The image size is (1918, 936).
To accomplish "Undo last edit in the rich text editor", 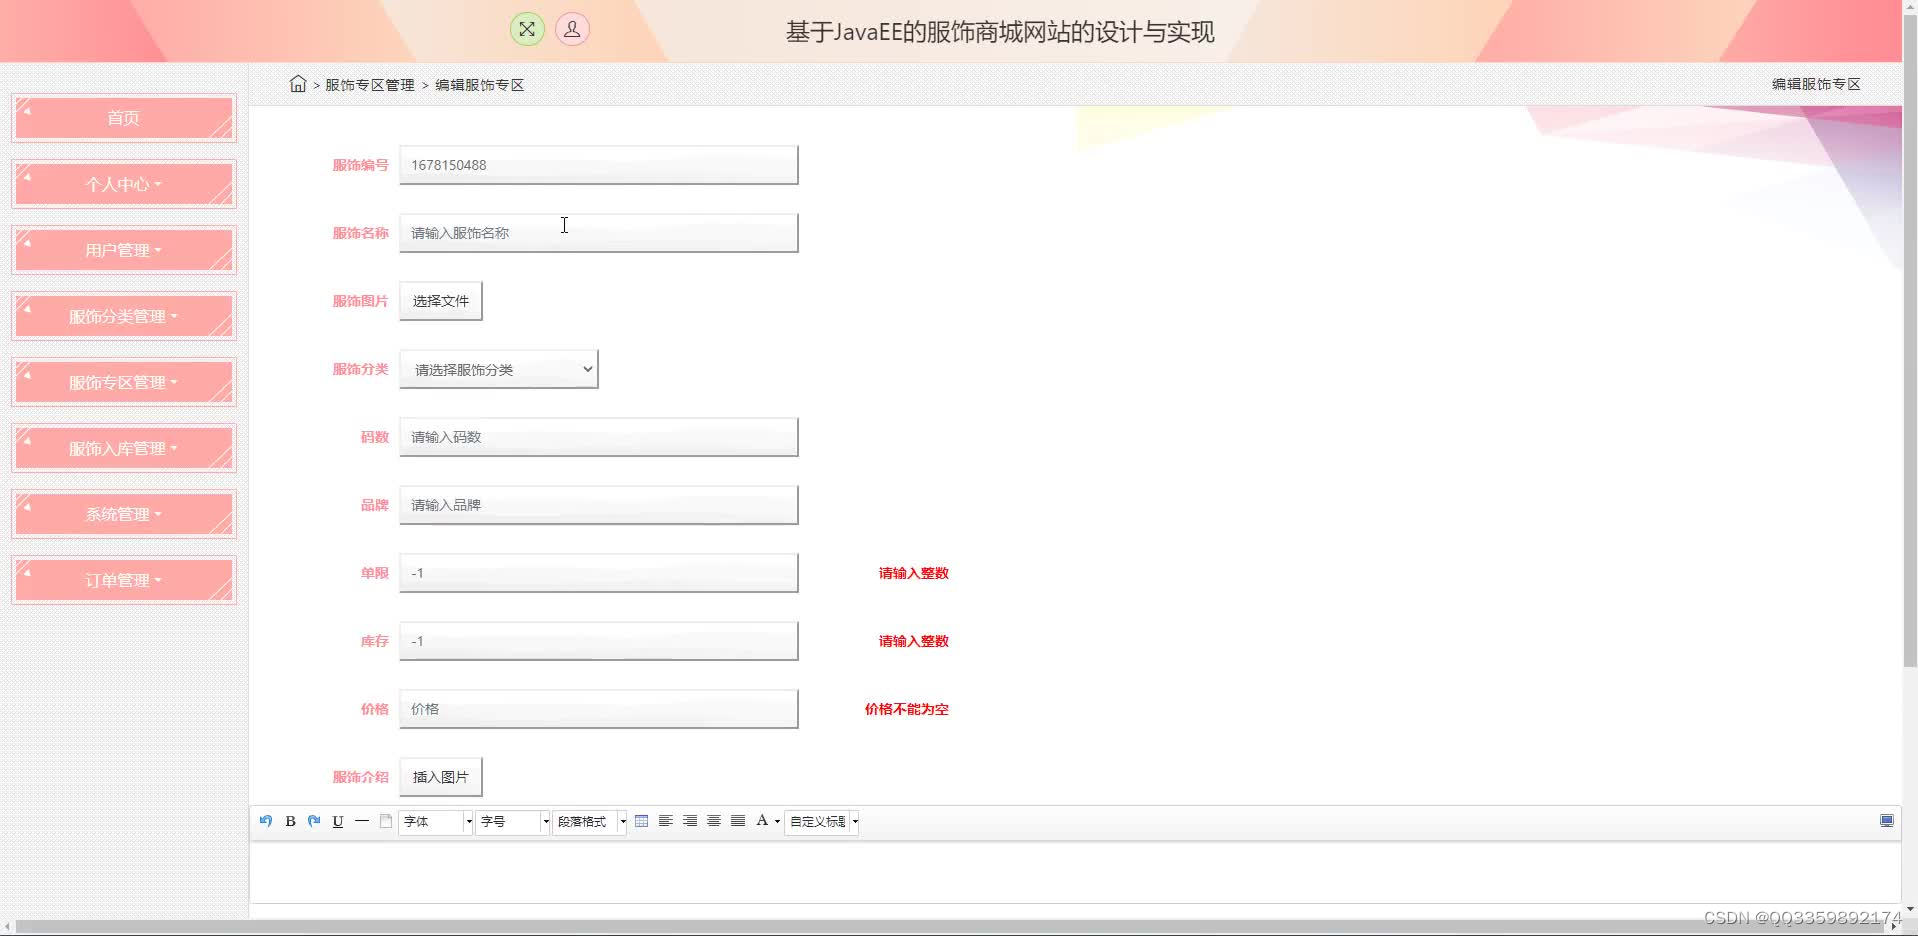I will [266, 821].
